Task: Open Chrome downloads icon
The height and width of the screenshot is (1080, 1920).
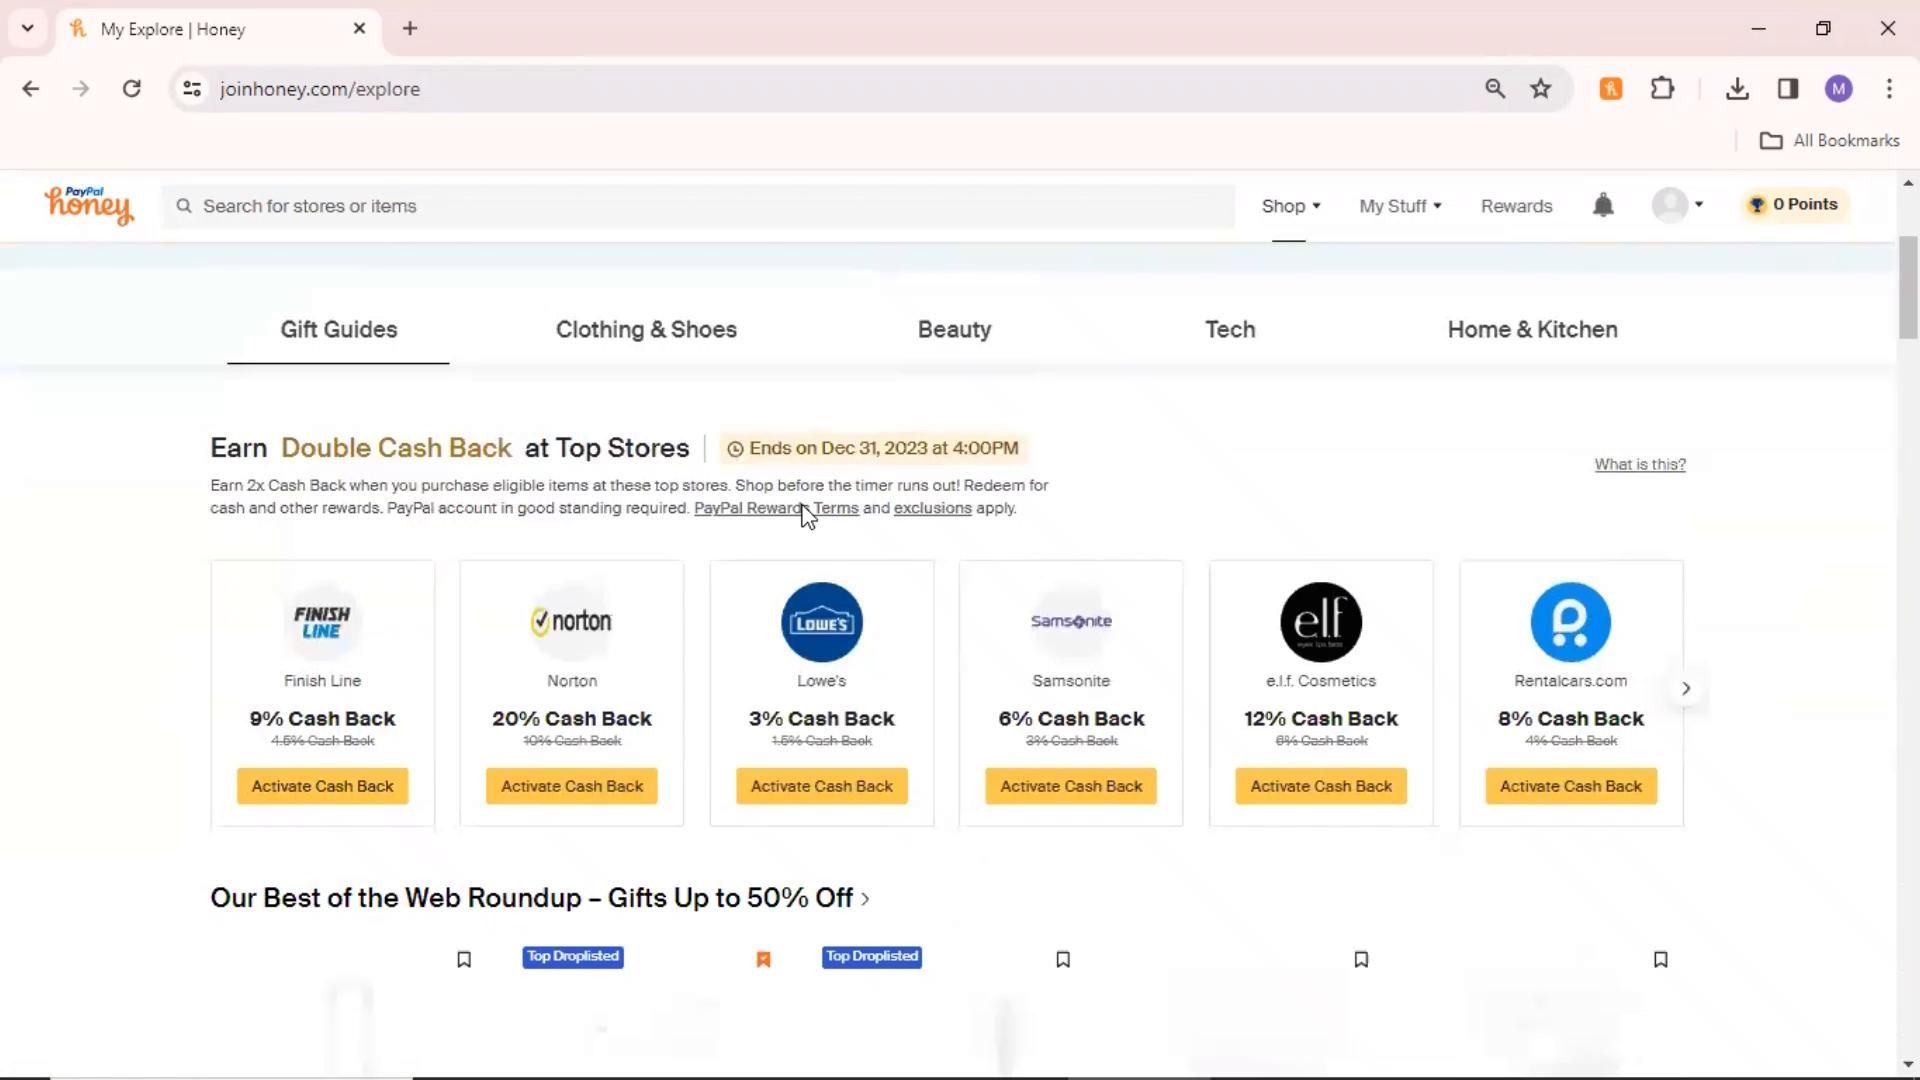Action: tap(1737, 89)
